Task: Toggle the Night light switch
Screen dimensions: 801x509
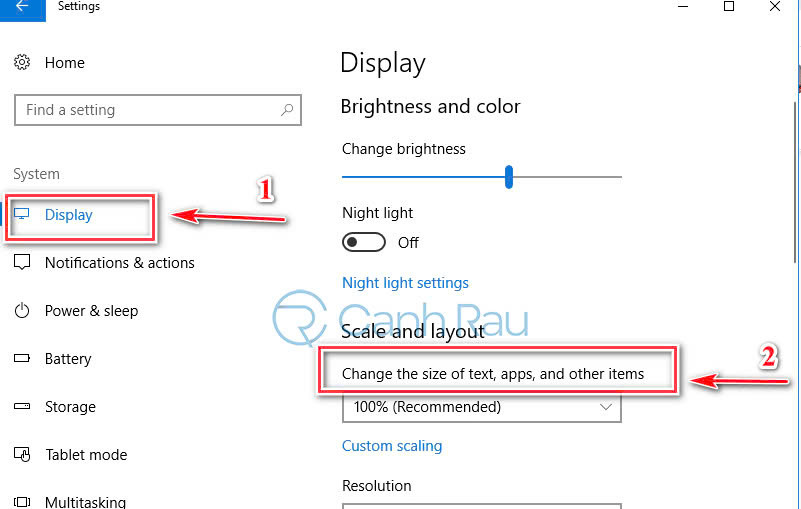Action: click(364, 242)
